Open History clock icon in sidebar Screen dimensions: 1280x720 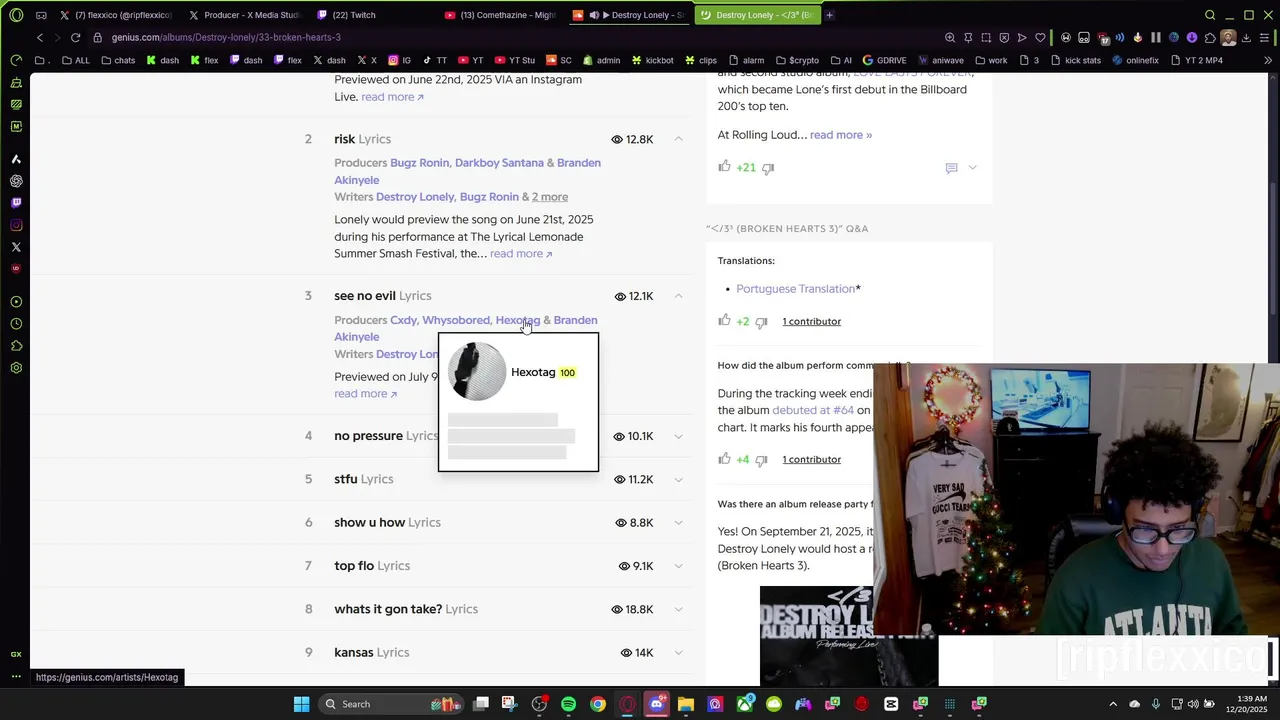tap(16, 324)
